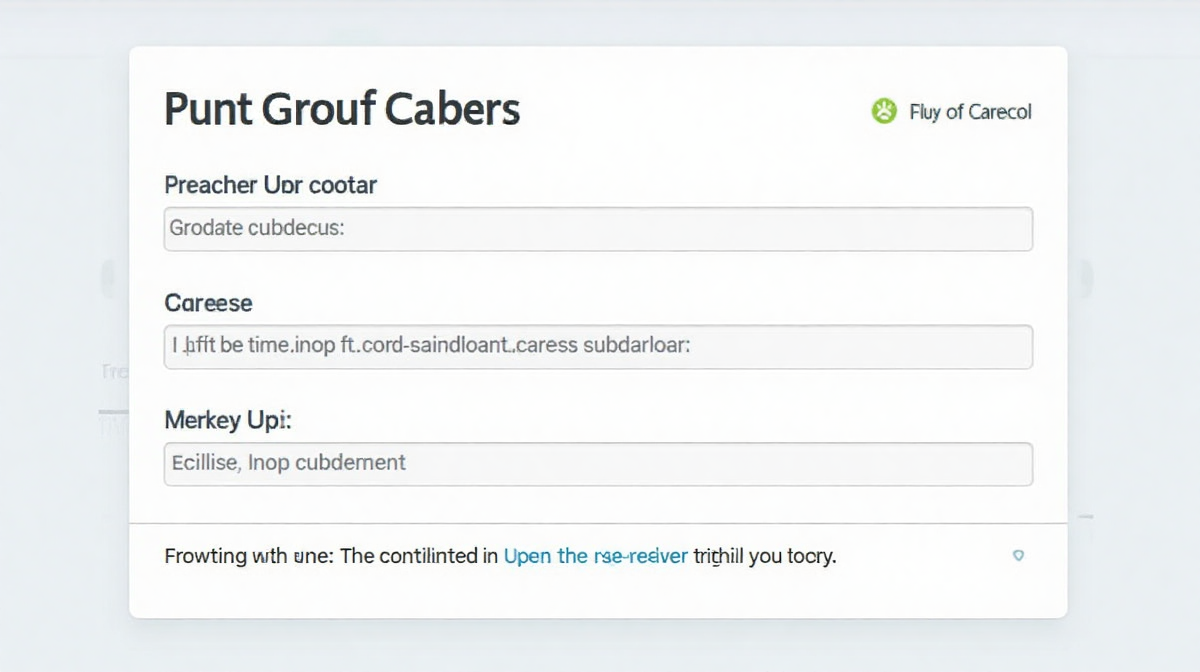The image size is (1200, 672).
Task: Click into the Careese text field
Action: coord(598,347)
